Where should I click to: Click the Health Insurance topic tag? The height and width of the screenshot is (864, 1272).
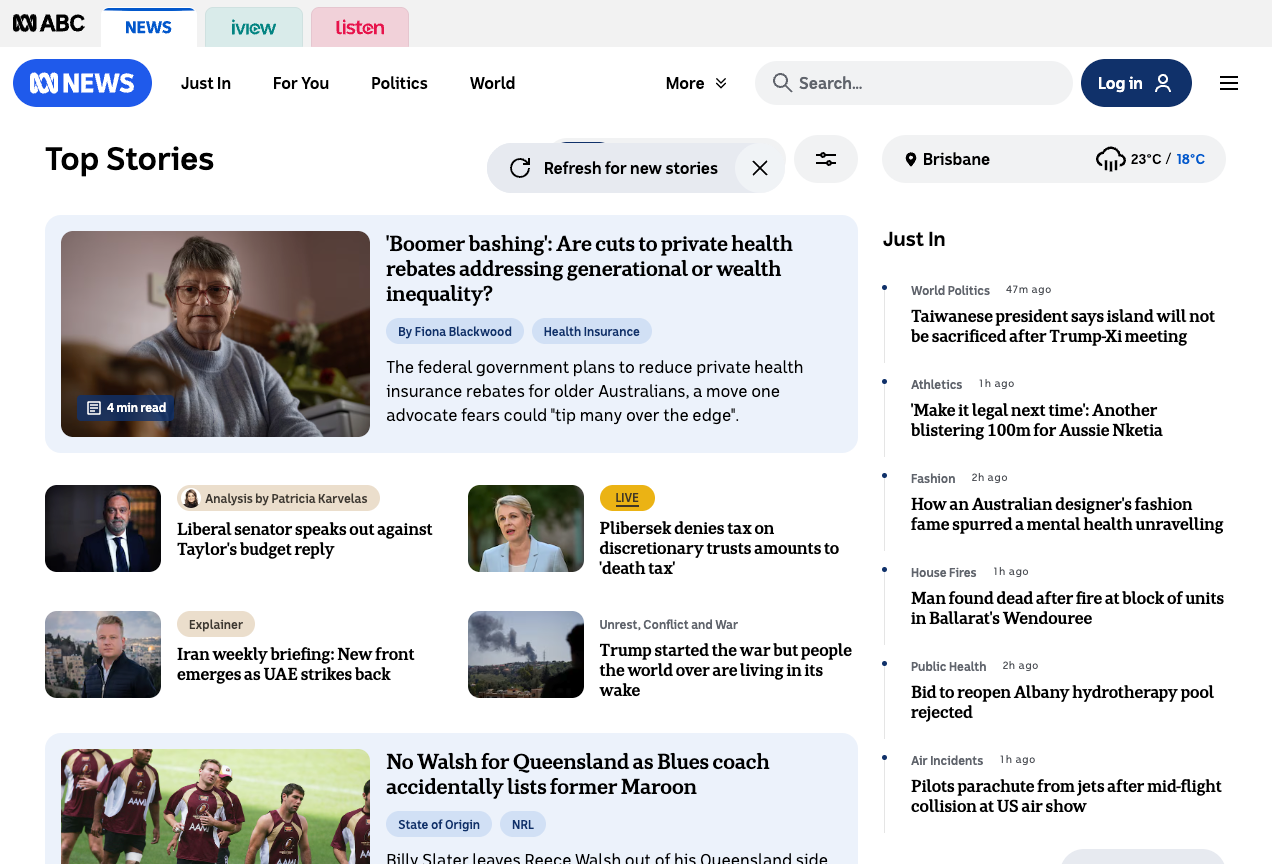pyautogui.click(x=592, y=331)
